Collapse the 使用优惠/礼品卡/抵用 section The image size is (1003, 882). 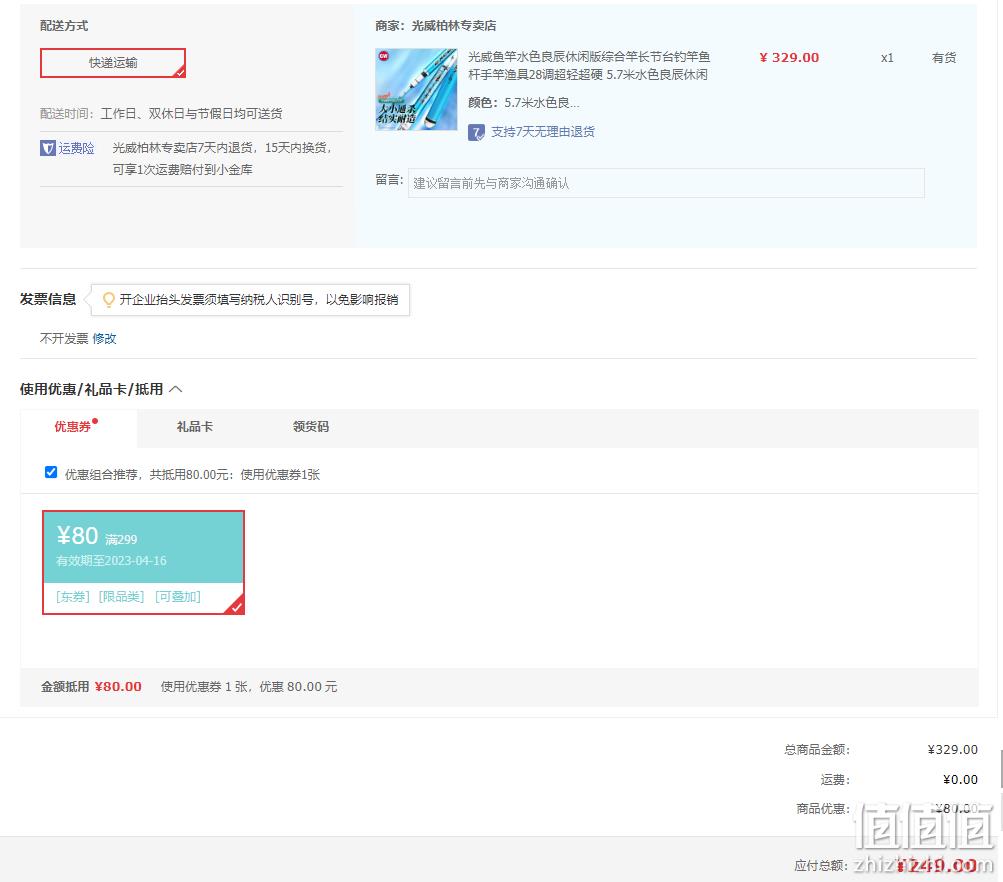coord(176,389)
